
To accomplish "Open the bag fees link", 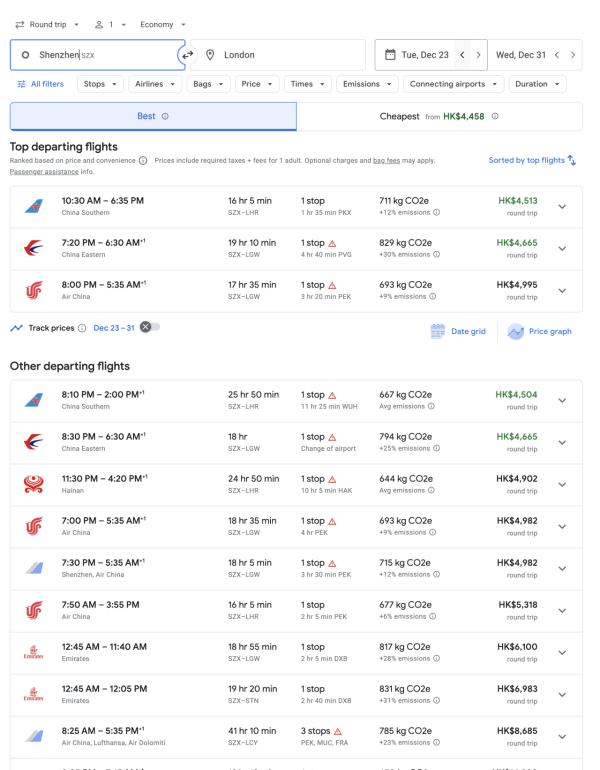I will [x=386, y=160].
